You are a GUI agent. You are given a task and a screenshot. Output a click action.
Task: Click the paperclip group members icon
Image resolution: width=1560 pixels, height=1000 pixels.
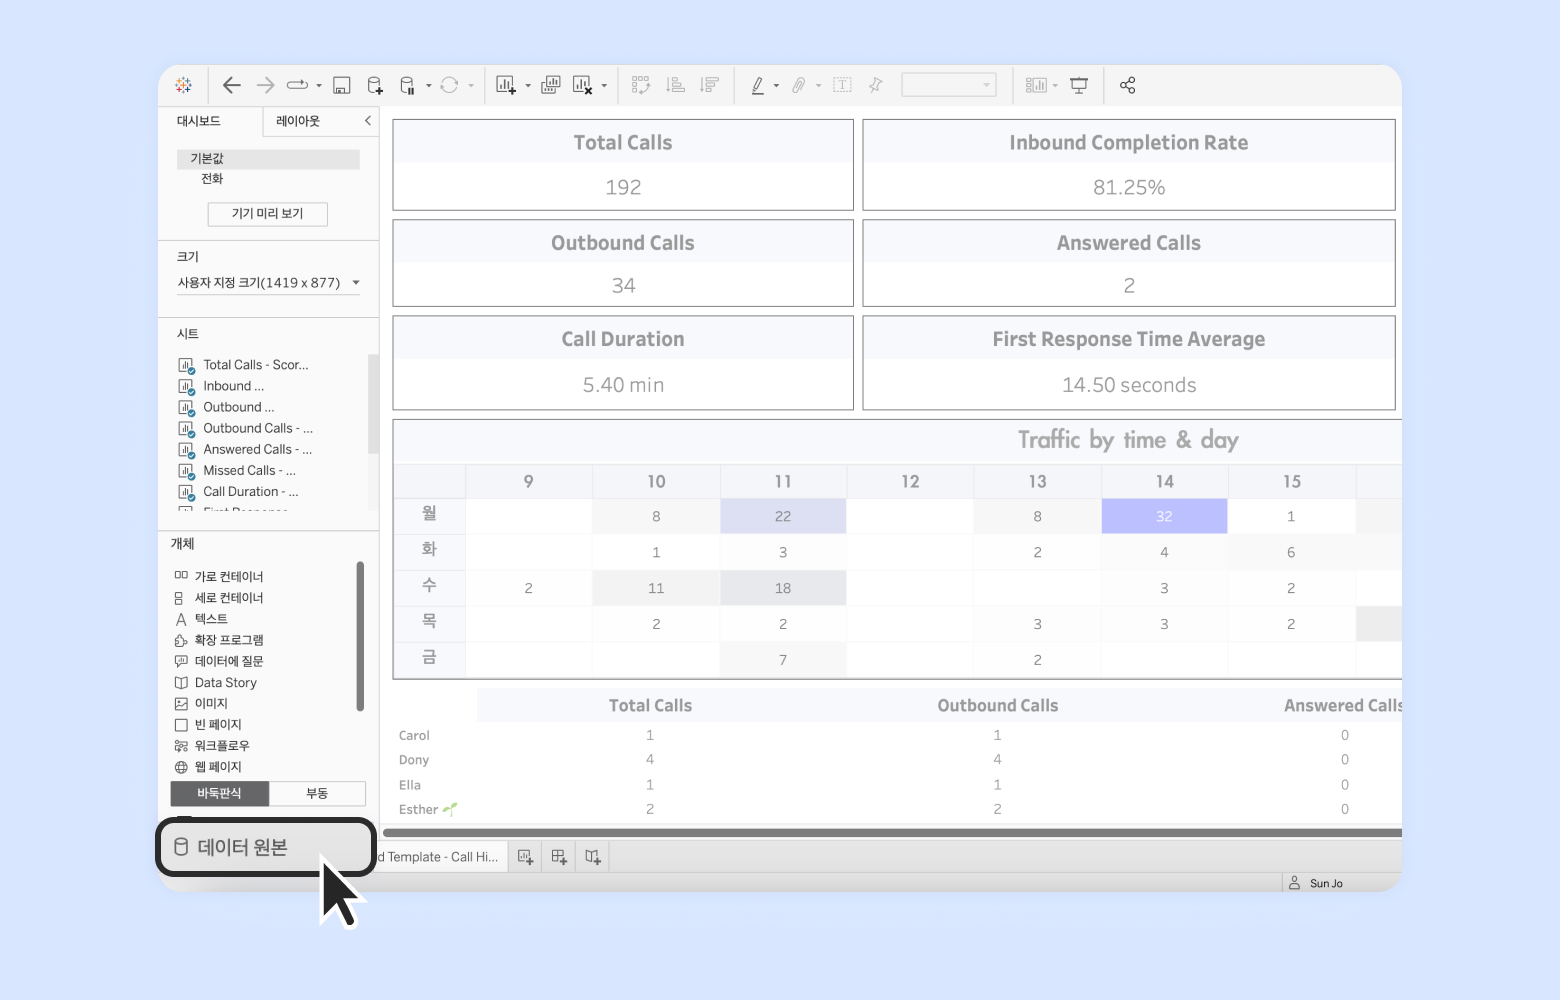(x=799, y=85)
